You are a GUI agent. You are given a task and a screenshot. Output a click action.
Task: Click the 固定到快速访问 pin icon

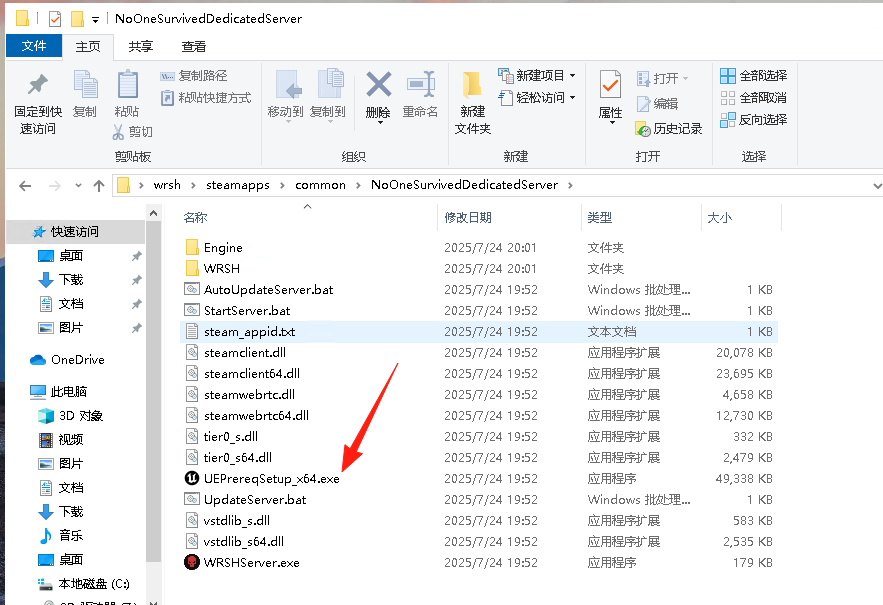click(x=38, y=85)
